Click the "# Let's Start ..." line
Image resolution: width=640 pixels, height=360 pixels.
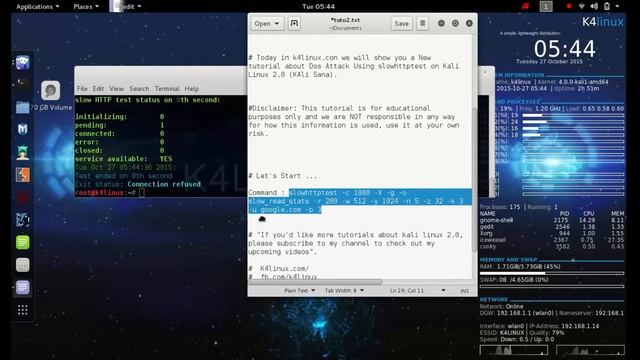(282, 176)
